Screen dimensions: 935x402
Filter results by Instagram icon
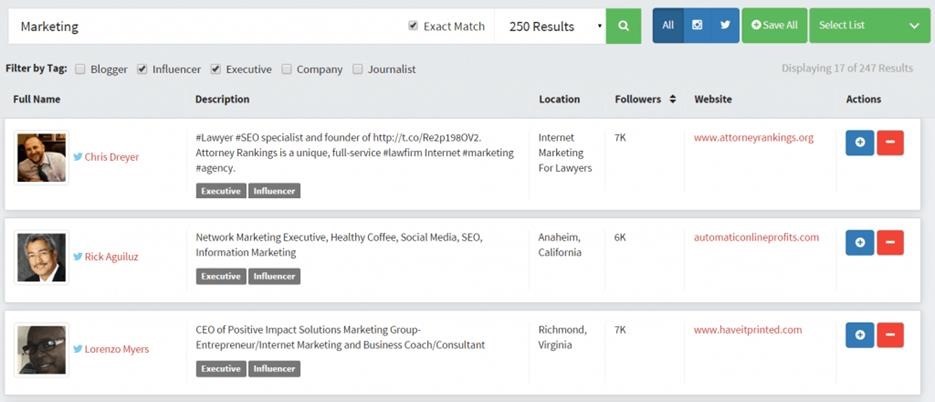click(697, 25)
